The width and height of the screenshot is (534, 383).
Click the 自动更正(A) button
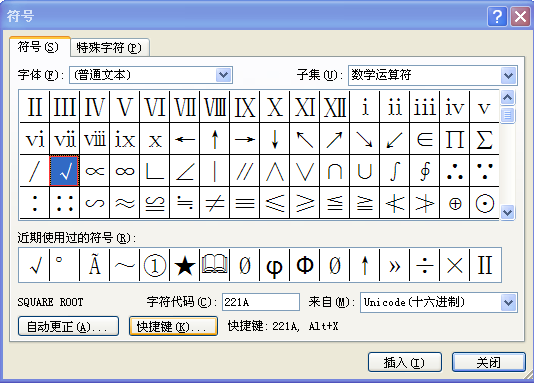click(68, 326)
